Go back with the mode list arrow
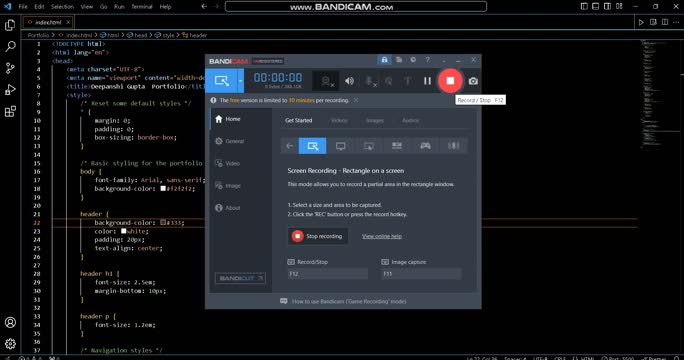 (x=289, y=146)
